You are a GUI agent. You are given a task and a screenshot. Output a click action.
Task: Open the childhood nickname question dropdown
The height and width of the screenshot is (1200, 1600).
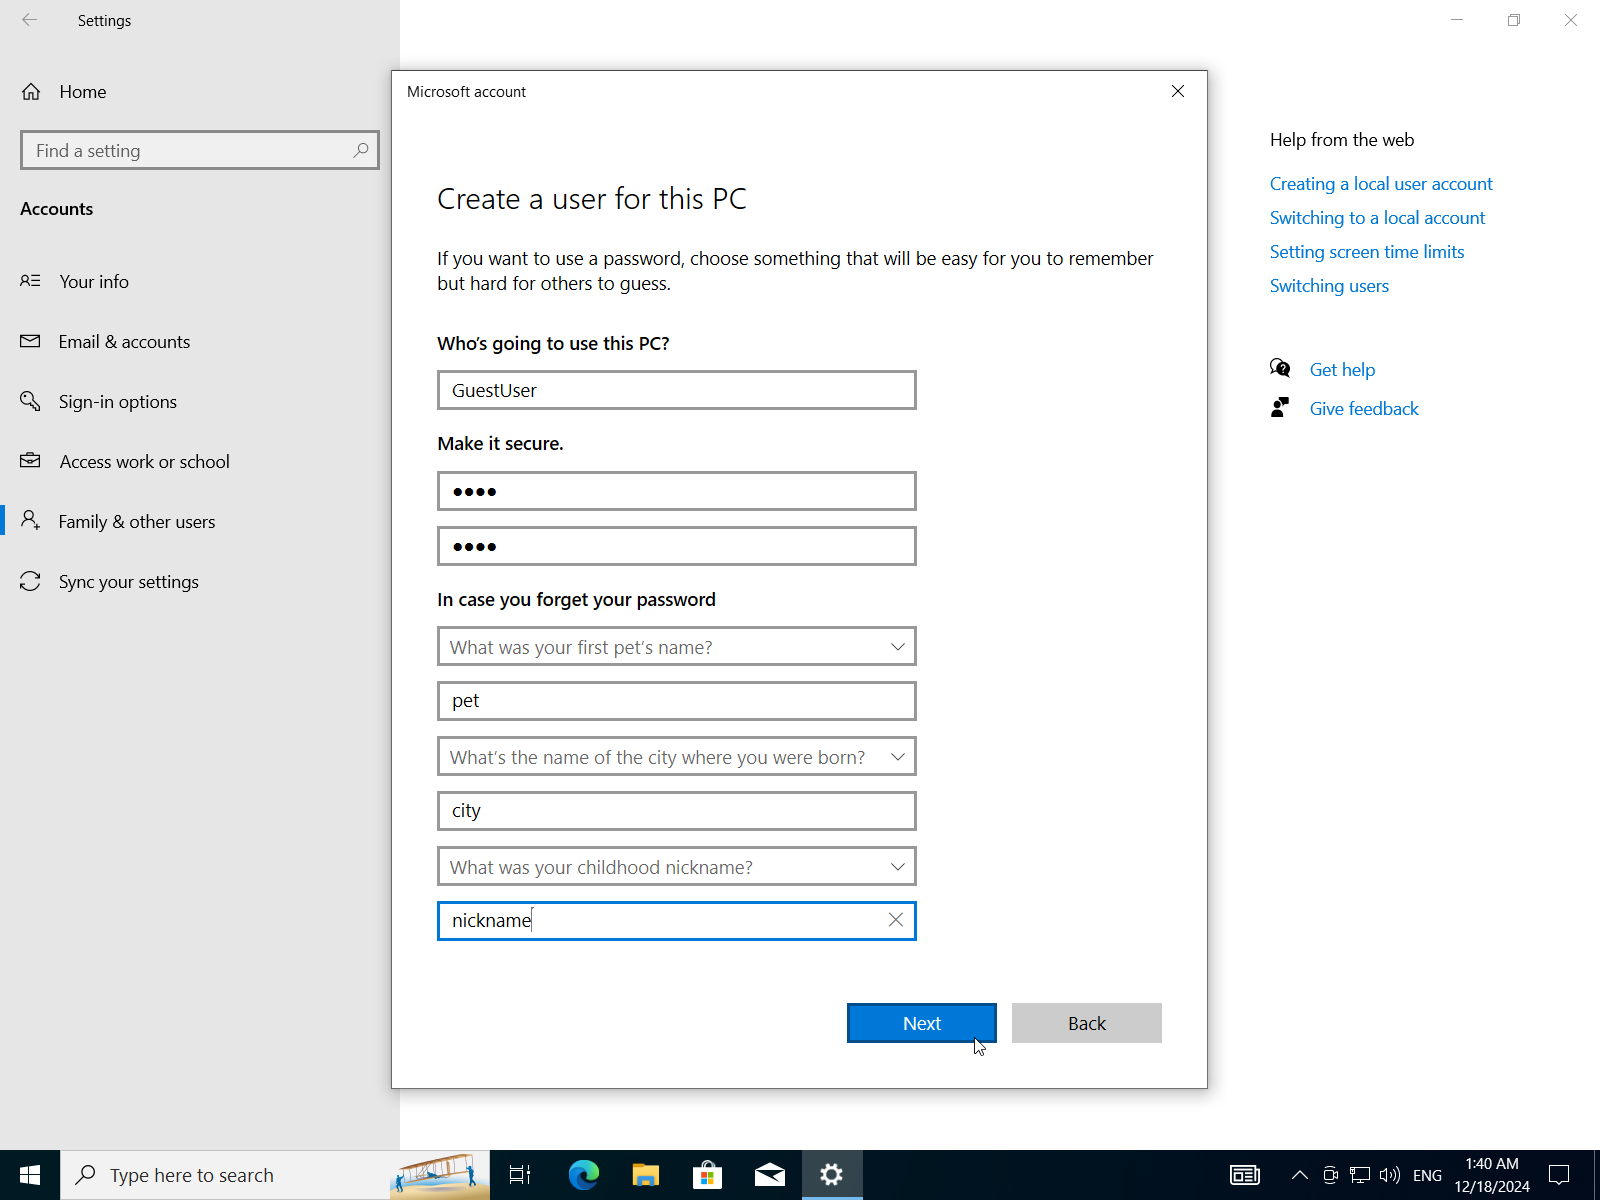897,867
